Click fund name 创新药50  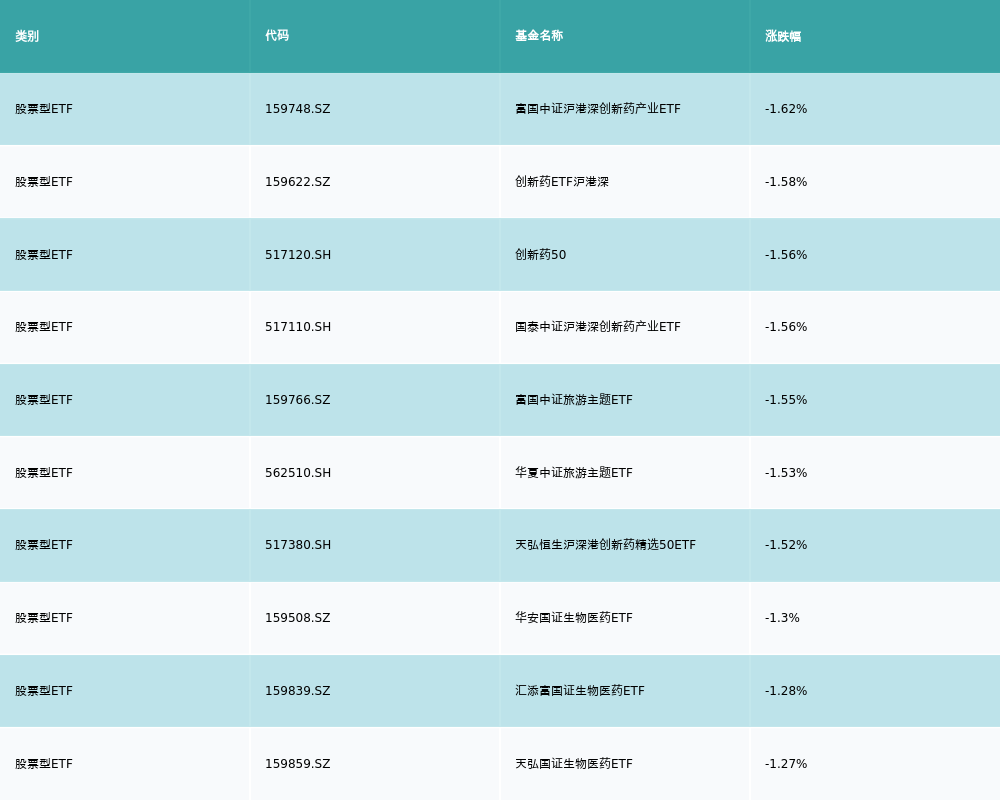tap(540, 255)
